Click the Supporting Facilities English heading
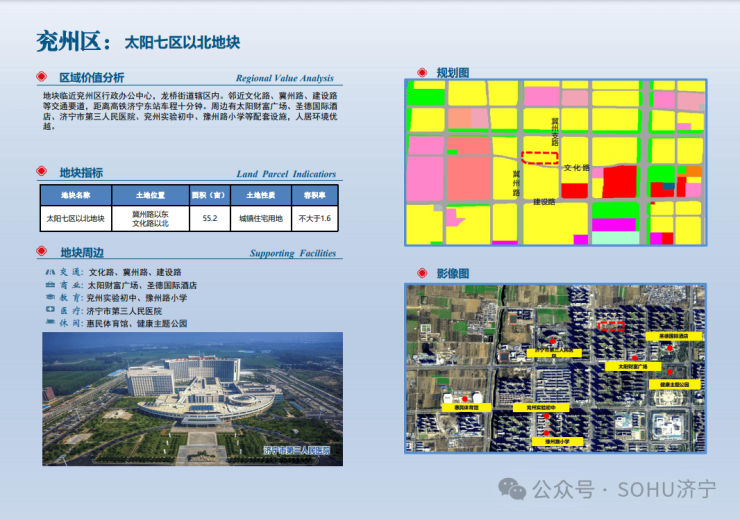 293,253
